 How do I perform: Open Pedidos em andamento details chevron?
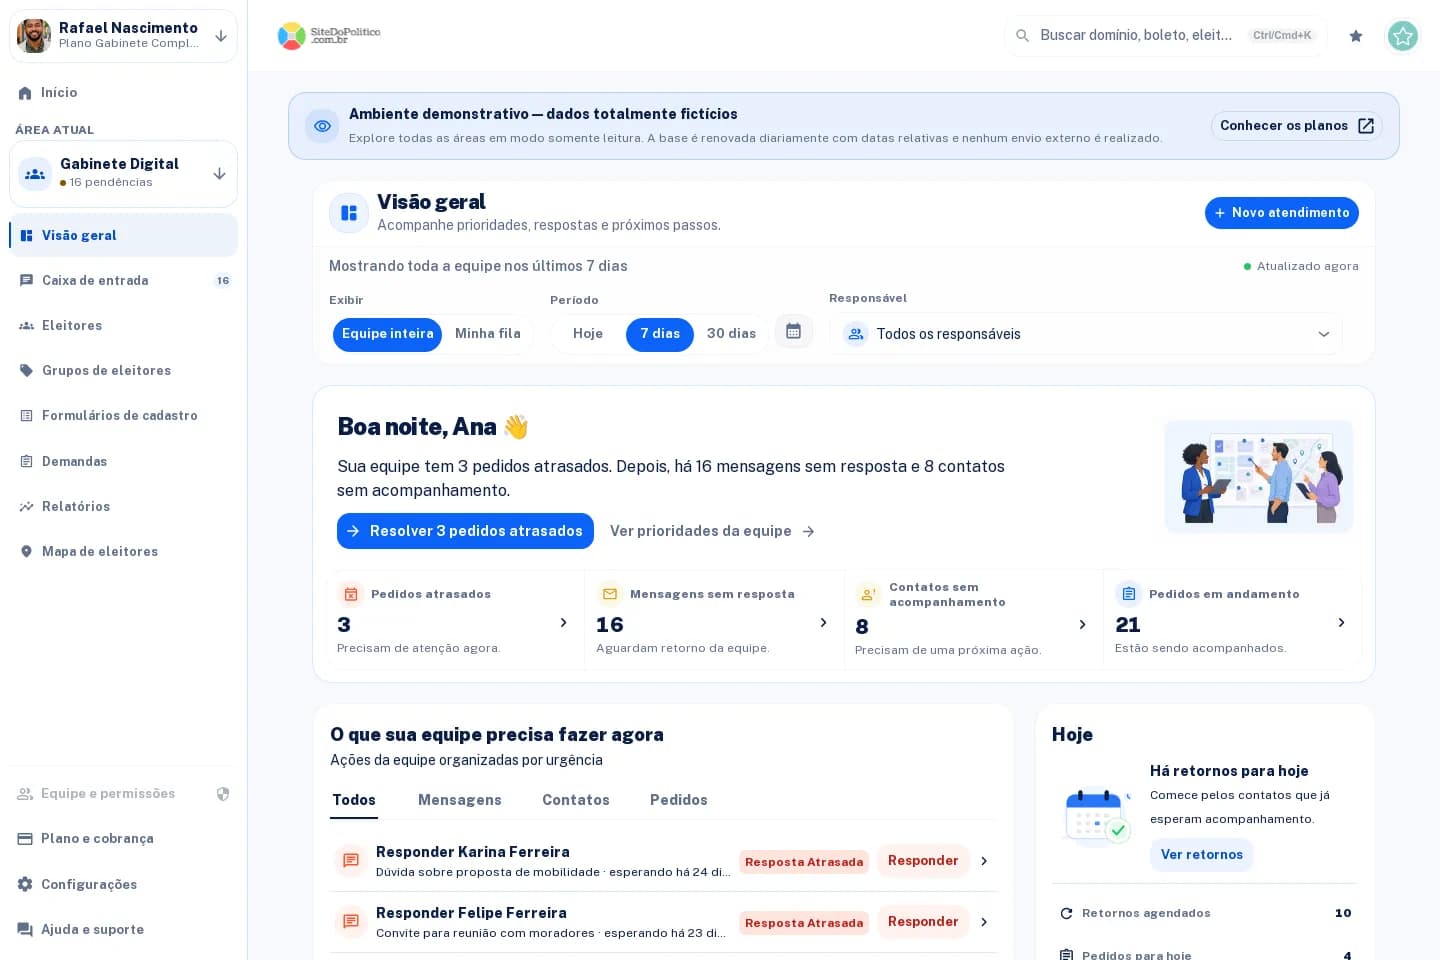coord(1341,623)
